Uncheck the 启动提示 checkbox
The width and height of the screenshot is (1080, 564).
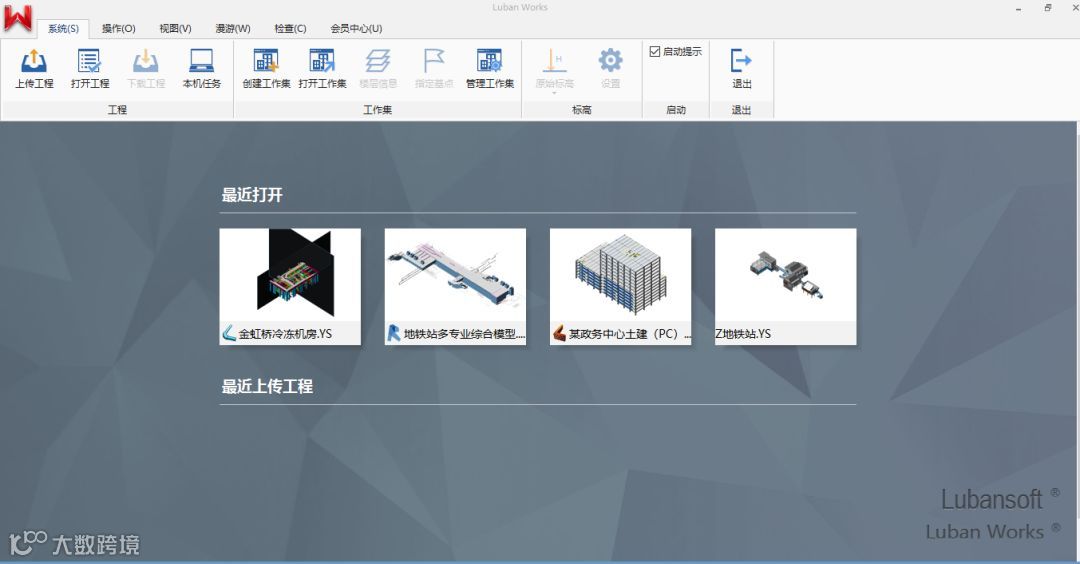[x=655, y=52]
